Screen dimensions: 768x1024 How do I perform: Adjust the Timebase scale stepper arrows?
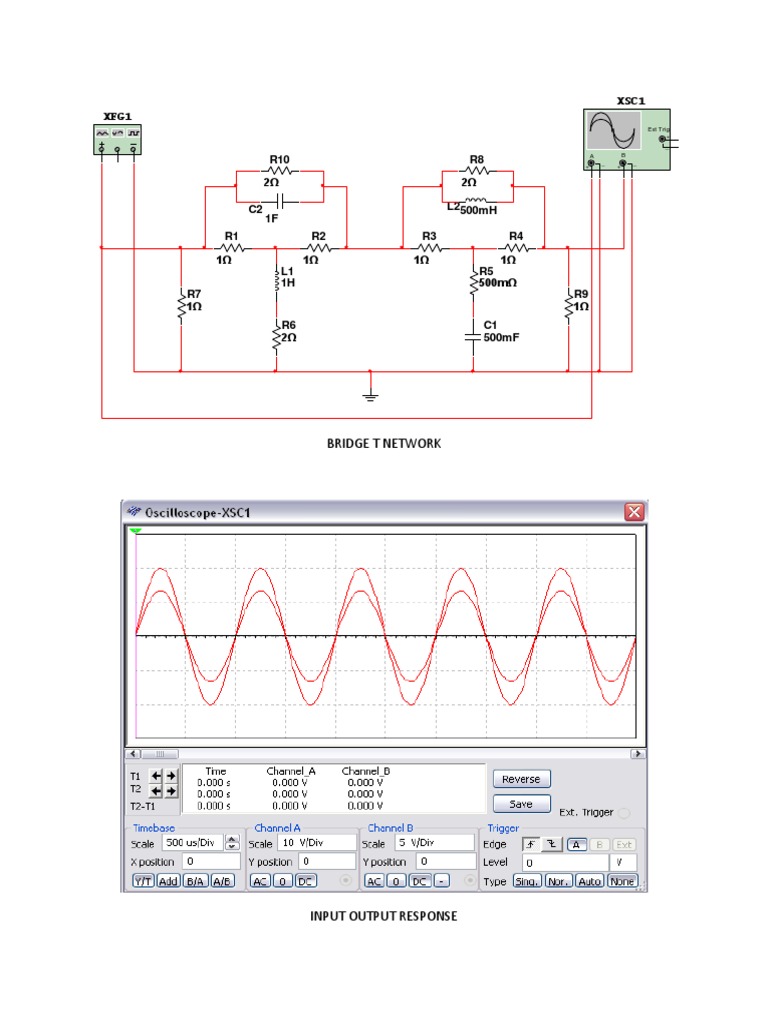[x=232, y=842]
